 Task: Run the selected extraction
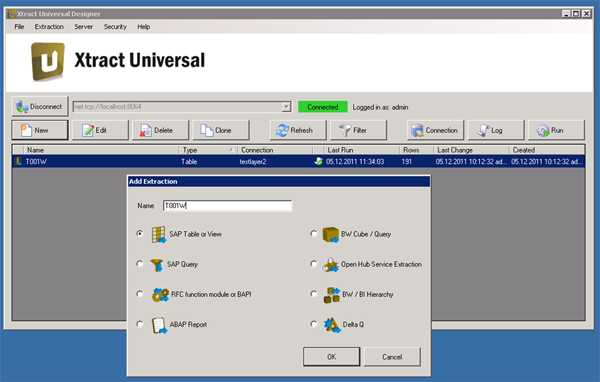(x=556, y=130)
